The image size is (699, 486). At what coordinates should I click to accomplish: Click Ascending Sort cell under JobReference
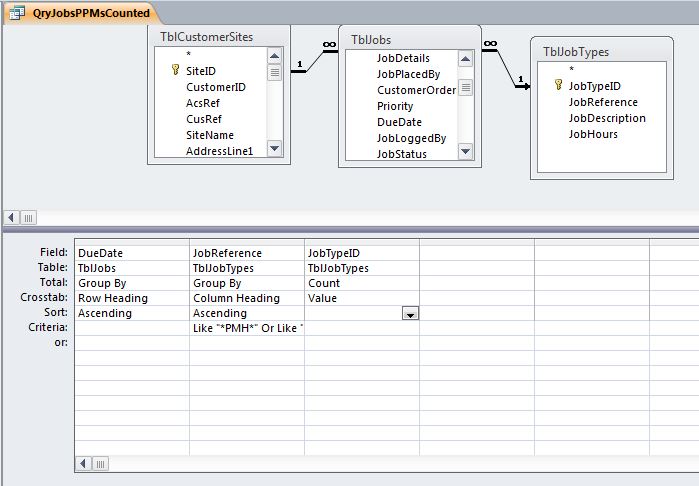[247, 313]
